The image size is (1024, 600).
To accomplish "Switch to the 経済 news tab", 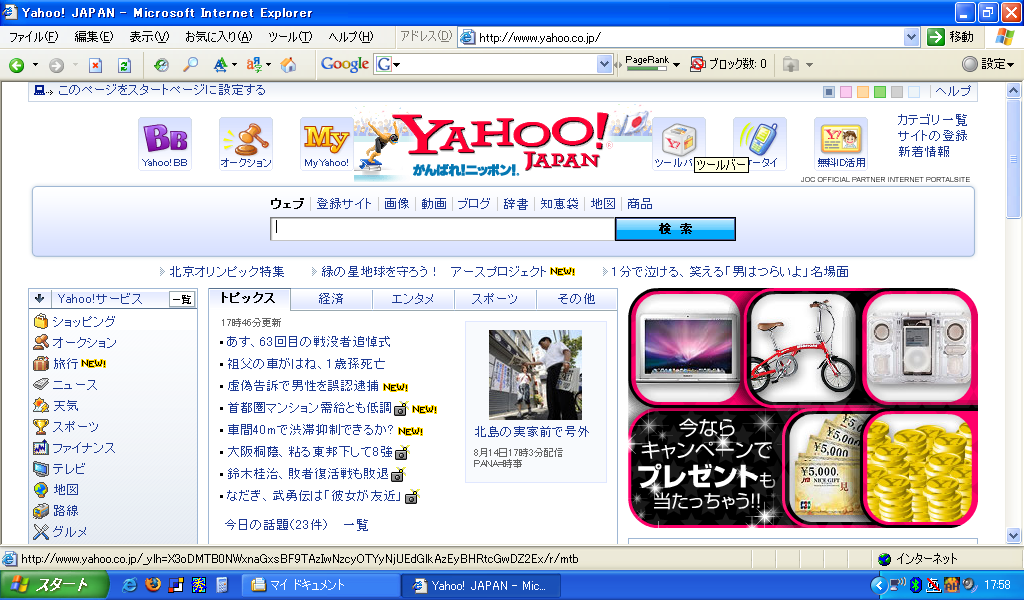I will coord(331,299).
